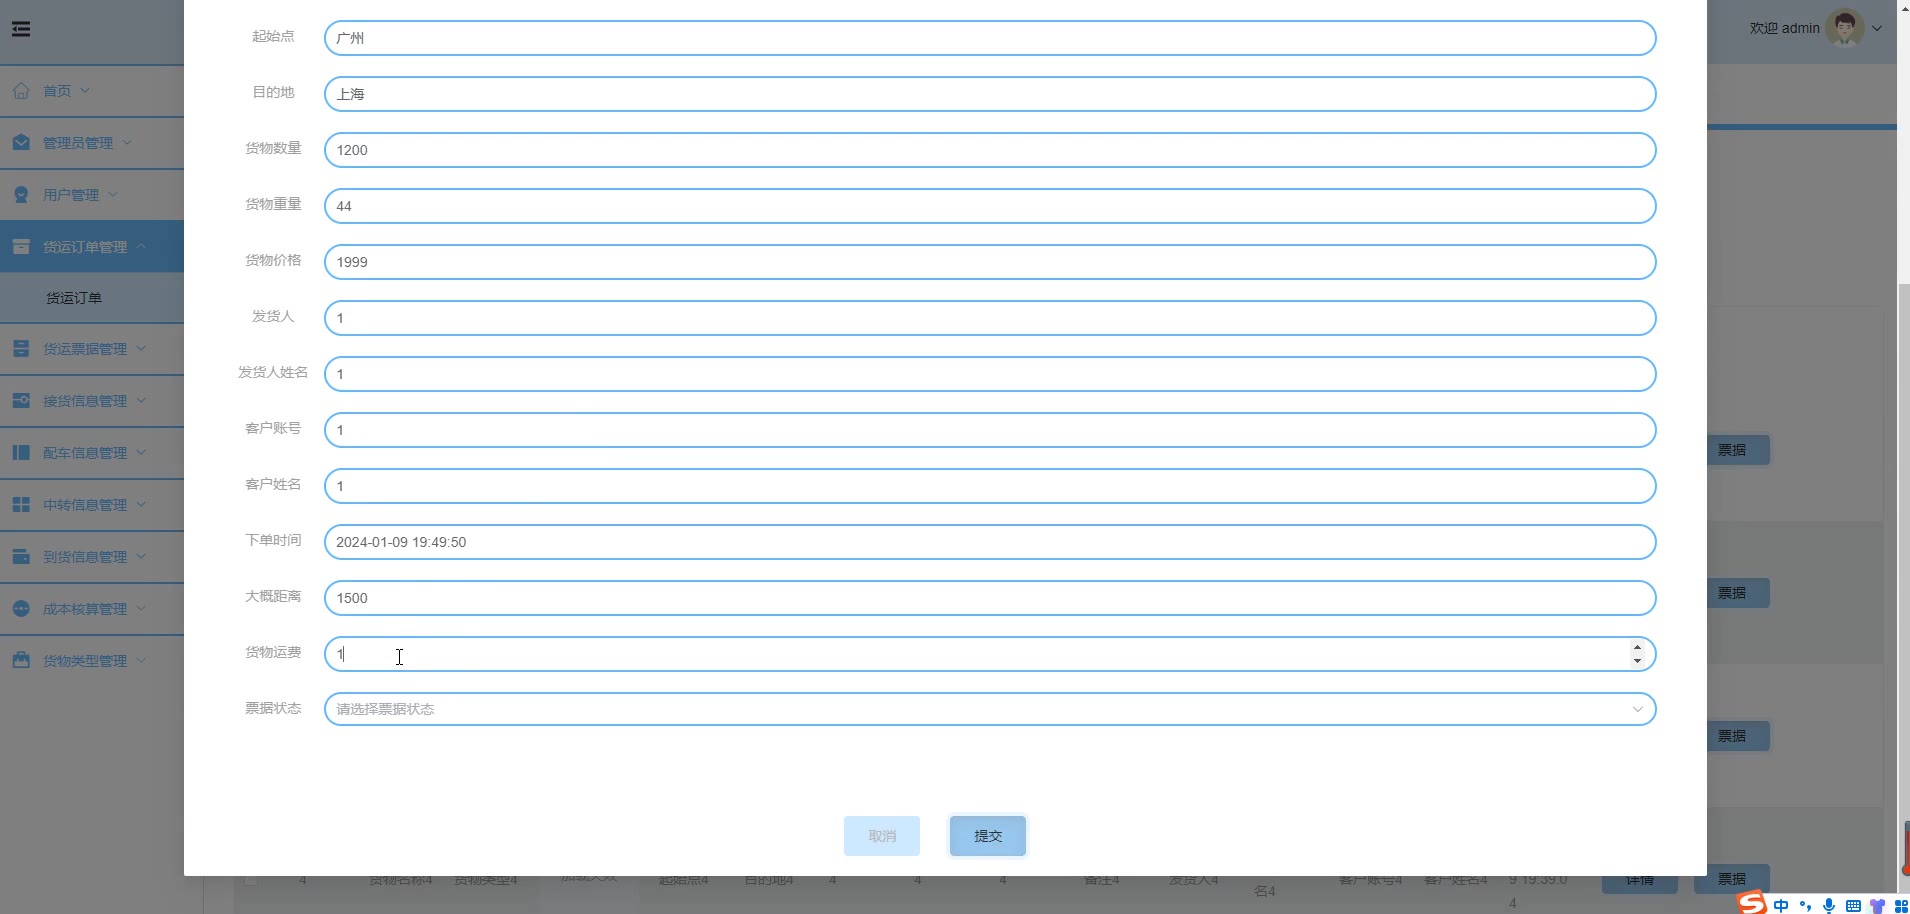Increase 货物运费 using the up stepper
Screen dimensions: 1910x914
(x=1637, y=647)
